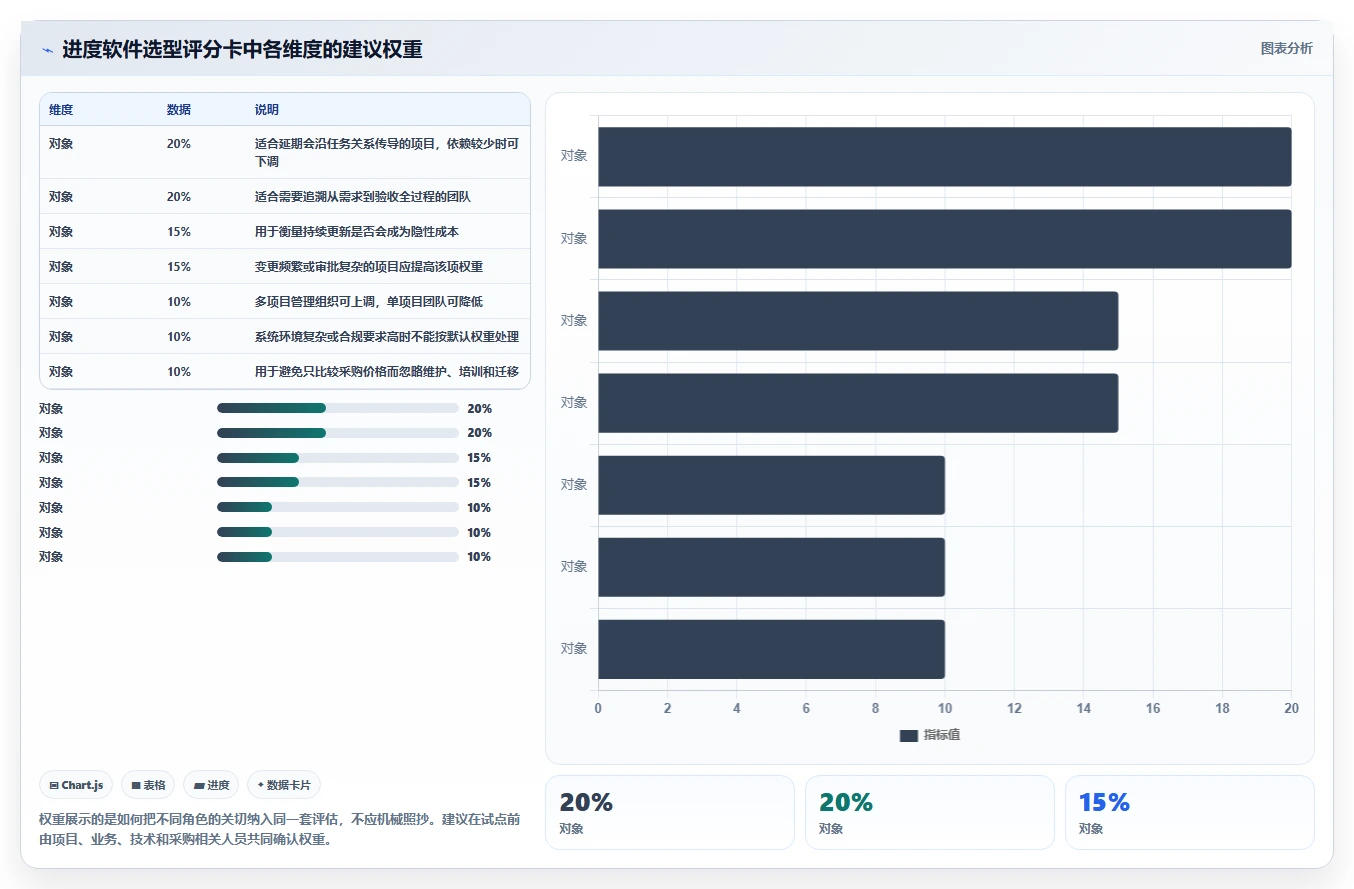Click the row 用于避免只比较采购价格而忽略维护、培训和迁移
1354x889 pixels.
[x=285, y=371]
